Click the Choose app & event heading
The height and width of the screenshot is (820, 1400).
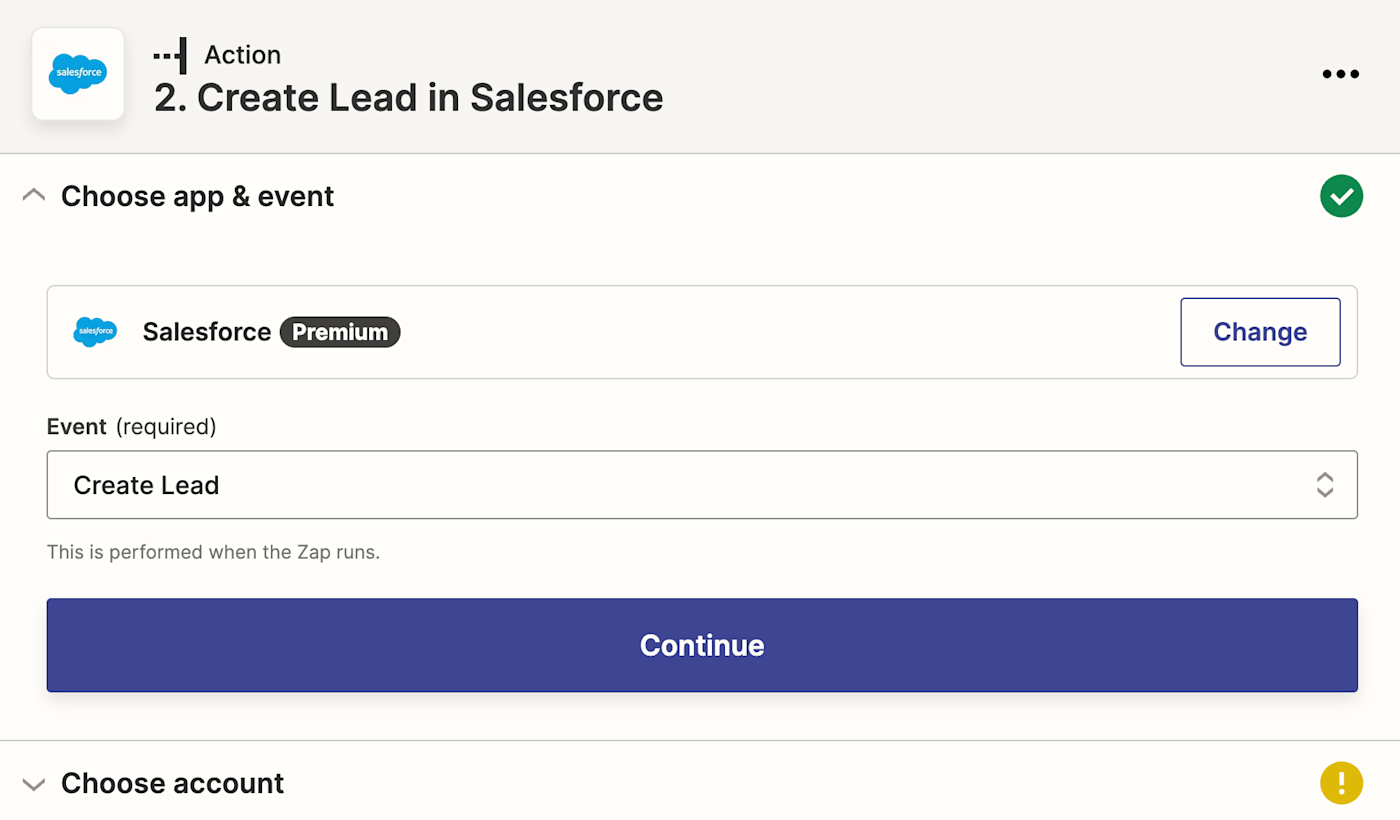coord(197,196)
